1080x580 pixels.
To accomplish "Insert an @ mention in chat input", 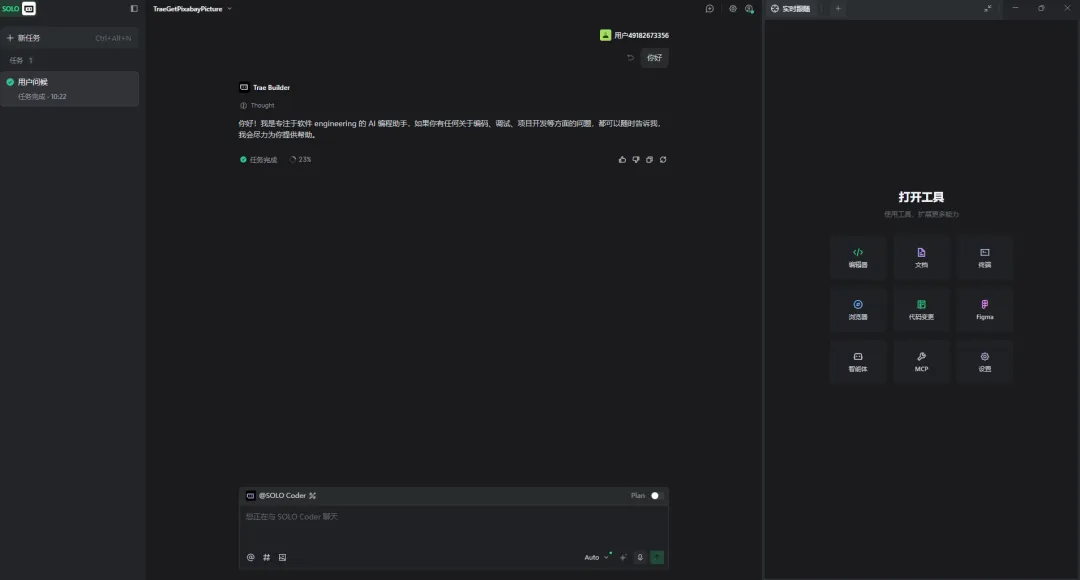I will [x=251, y=557].
